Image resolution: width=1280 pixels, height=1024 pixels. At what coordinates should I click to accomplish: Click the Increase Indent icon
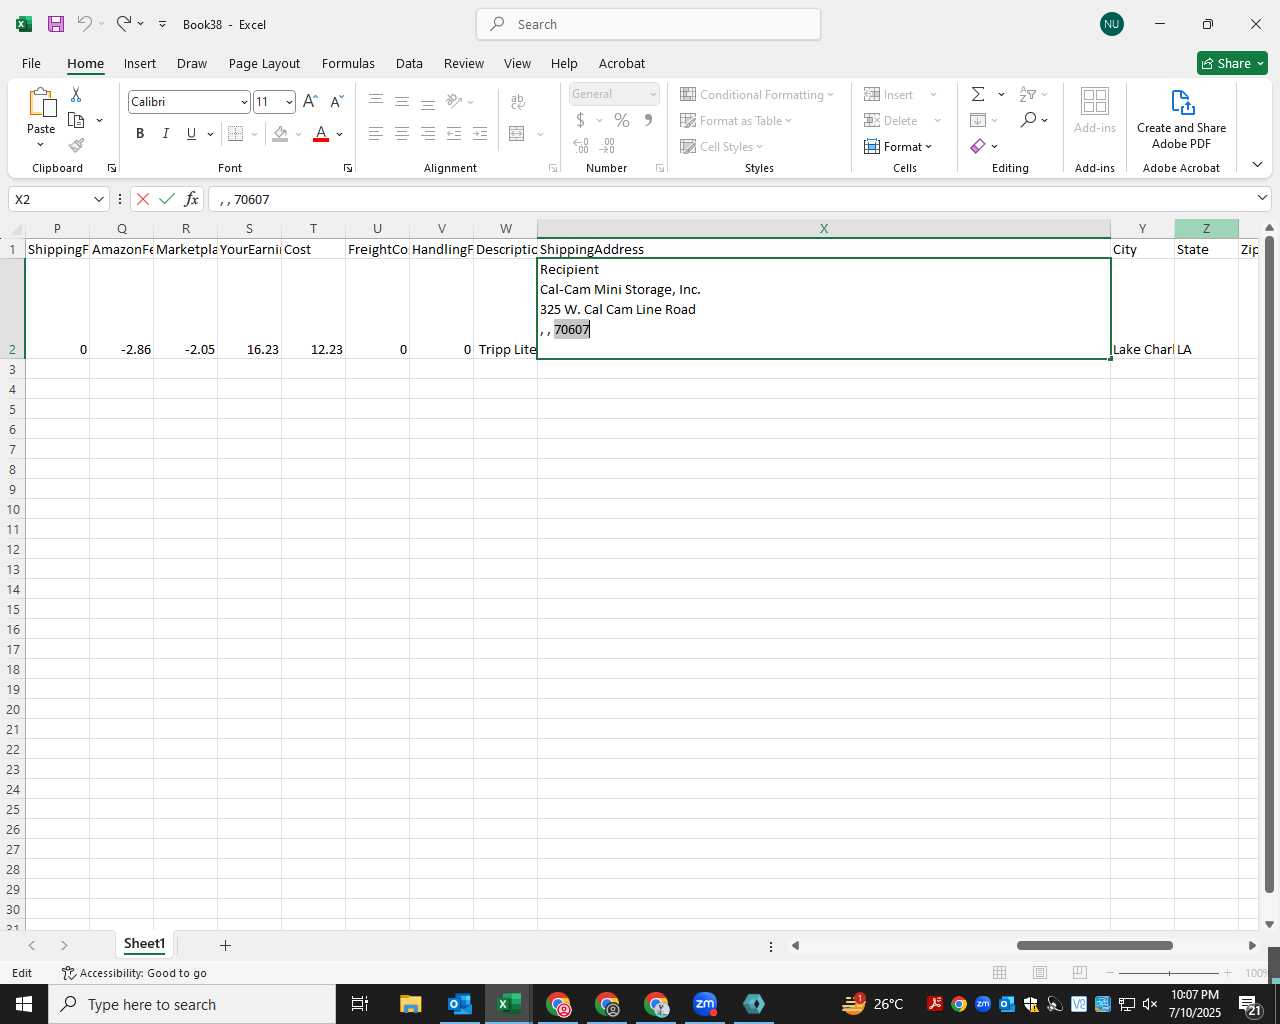(480, 133)
